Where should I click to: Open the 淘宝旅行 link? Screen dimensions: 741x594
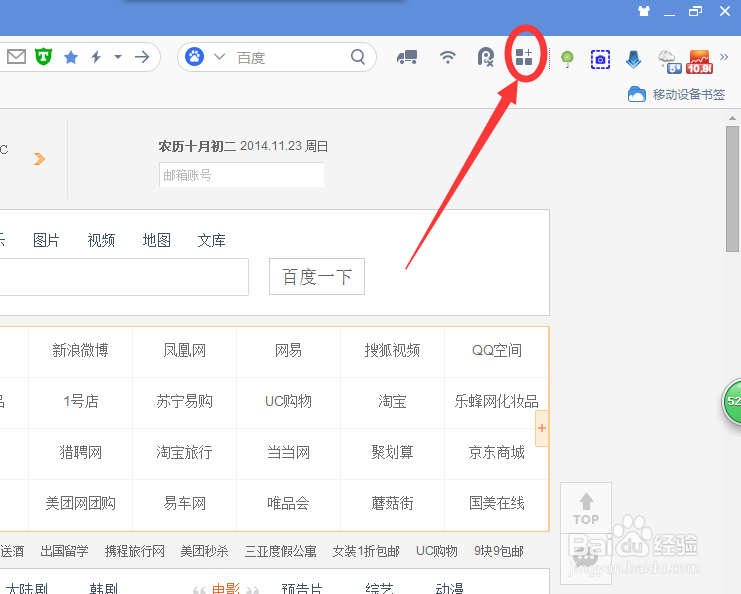184,452
